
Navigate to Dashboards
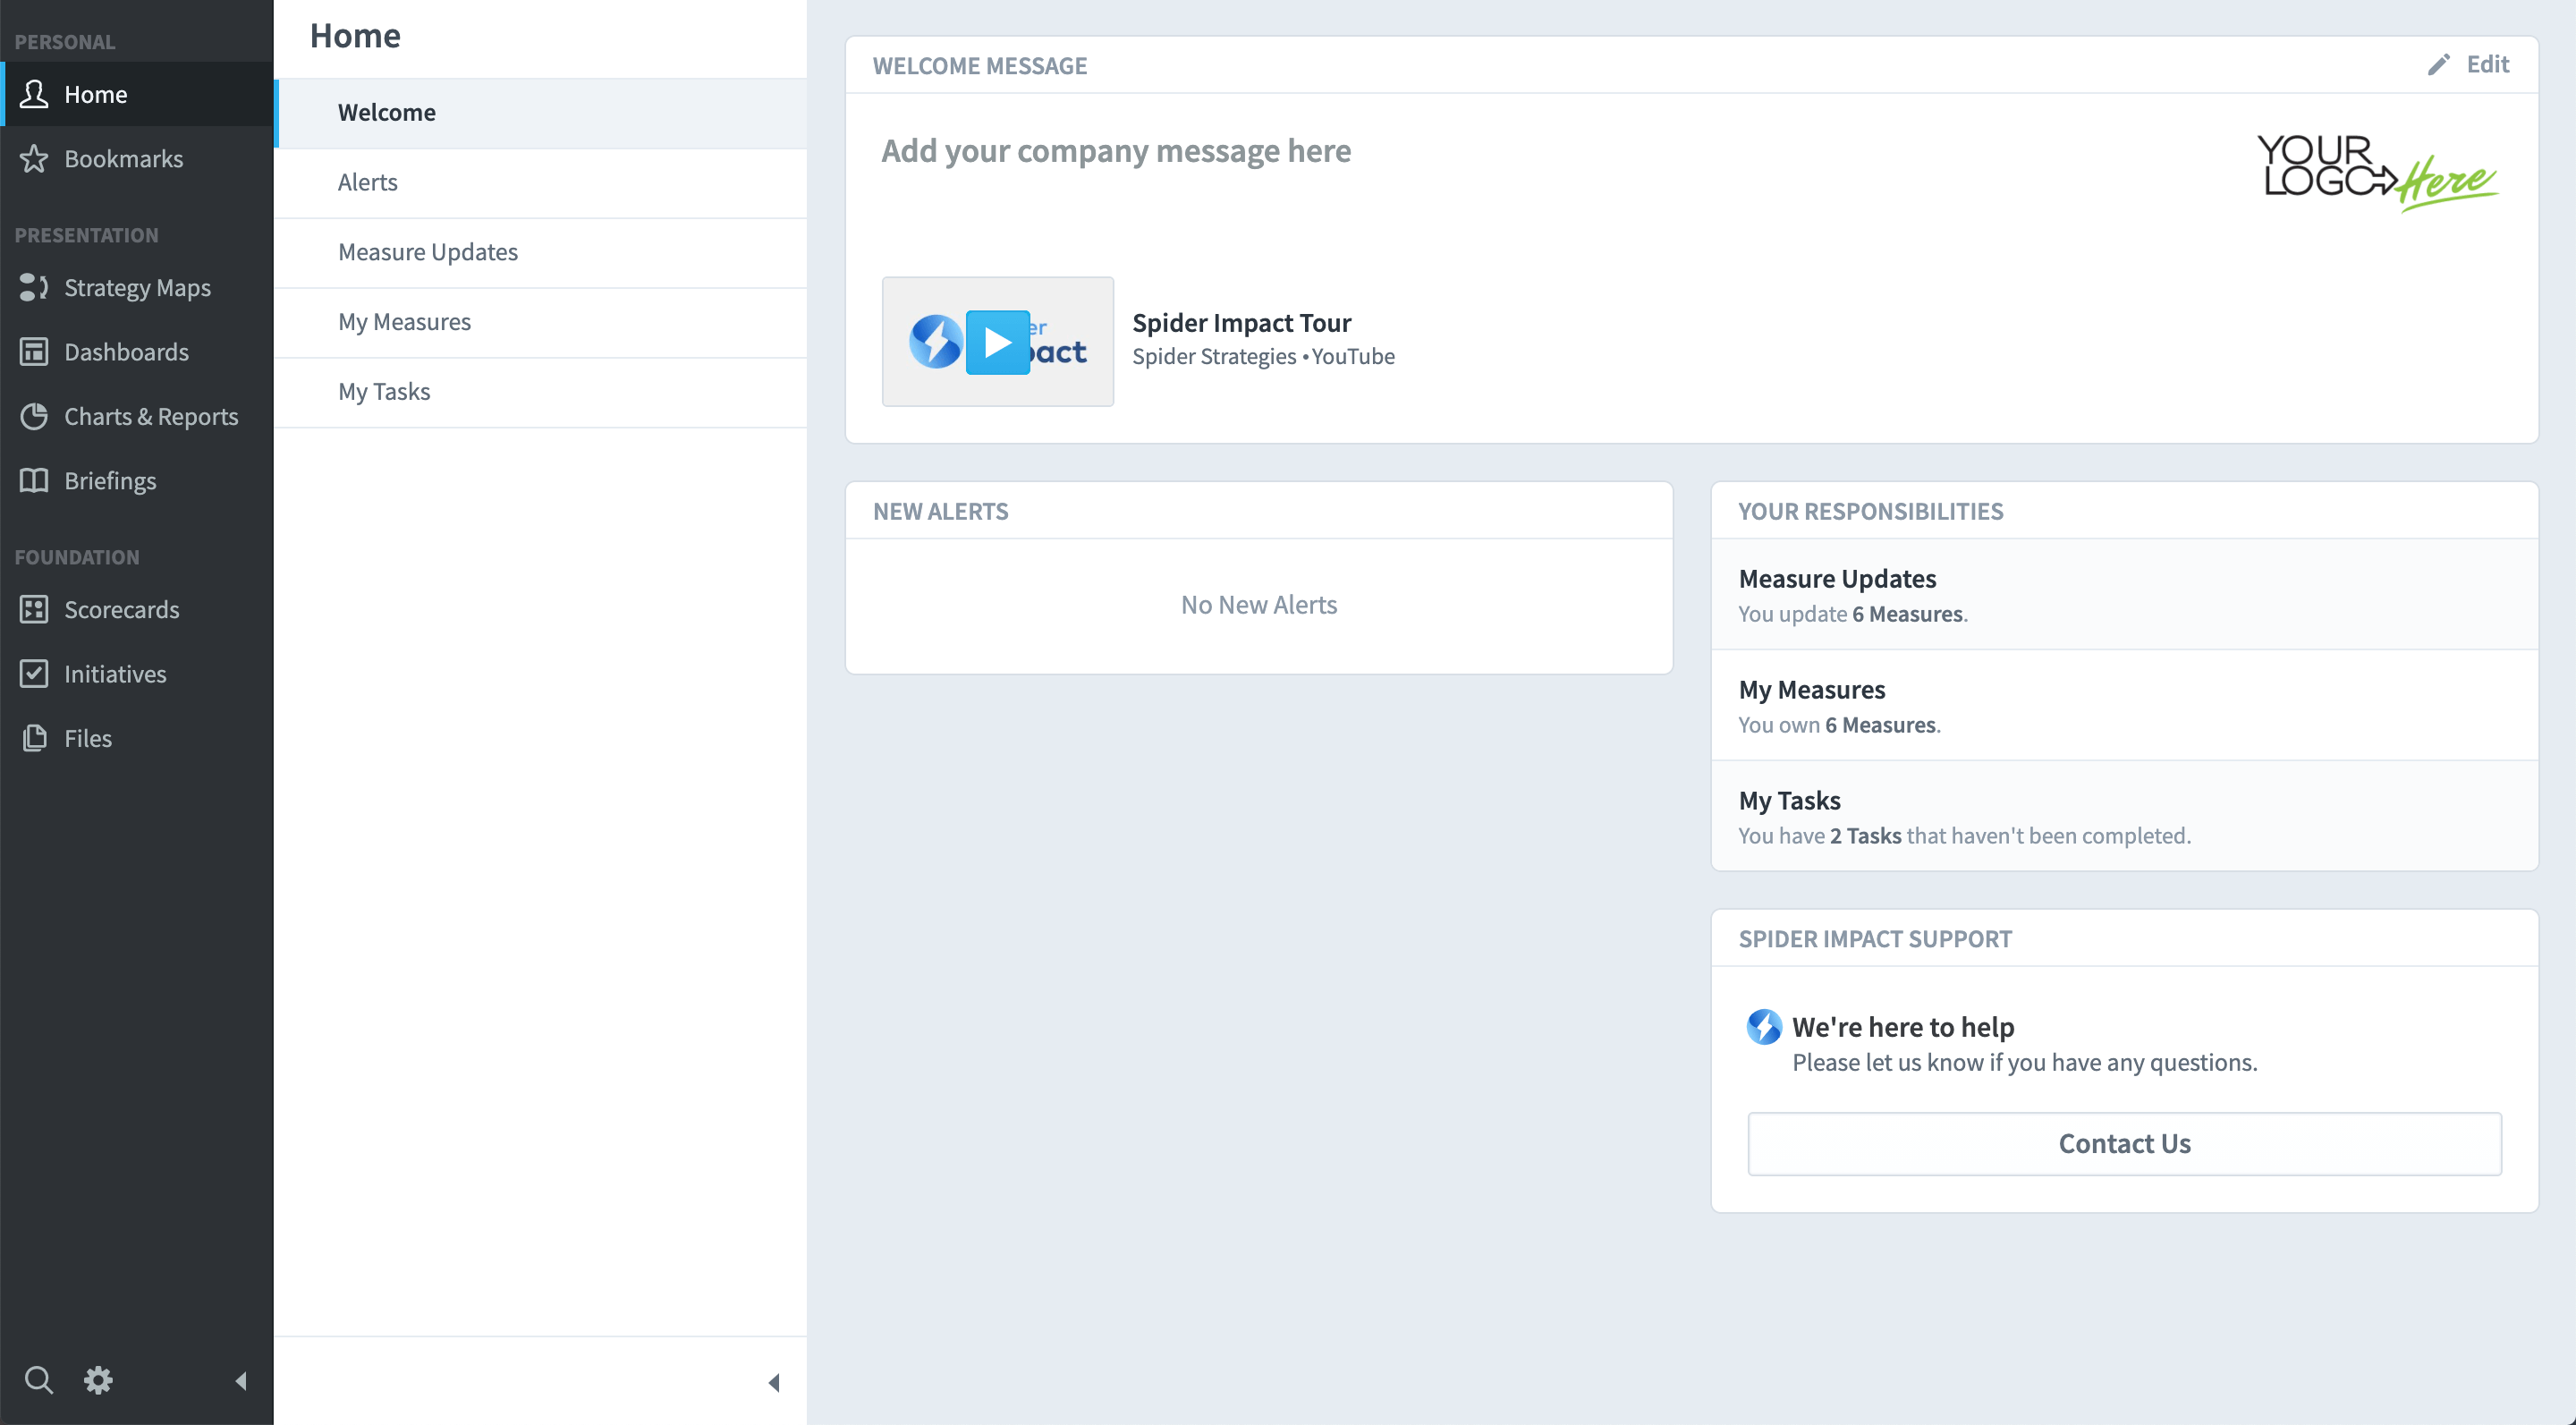[x=137, y=352]
